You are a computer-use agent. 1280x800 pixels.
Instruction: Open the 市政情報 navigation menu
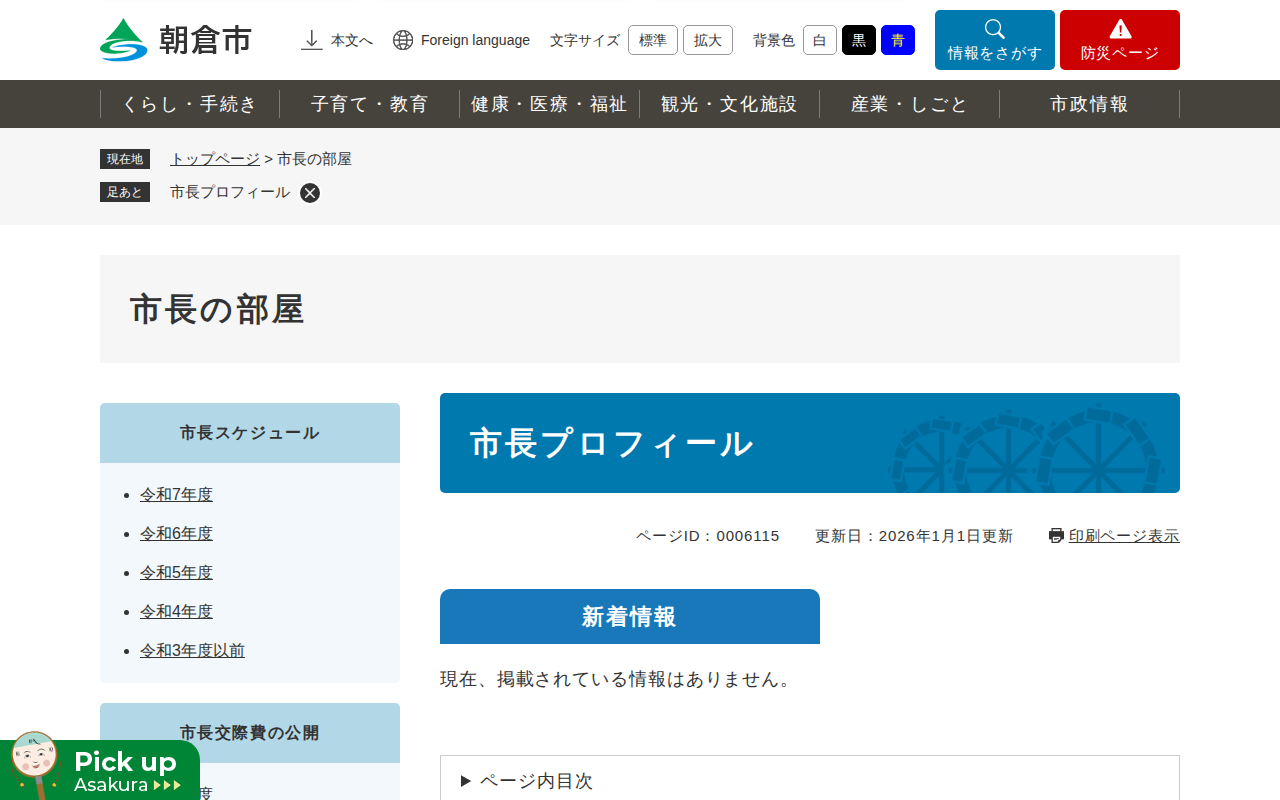pos(1089,104)
